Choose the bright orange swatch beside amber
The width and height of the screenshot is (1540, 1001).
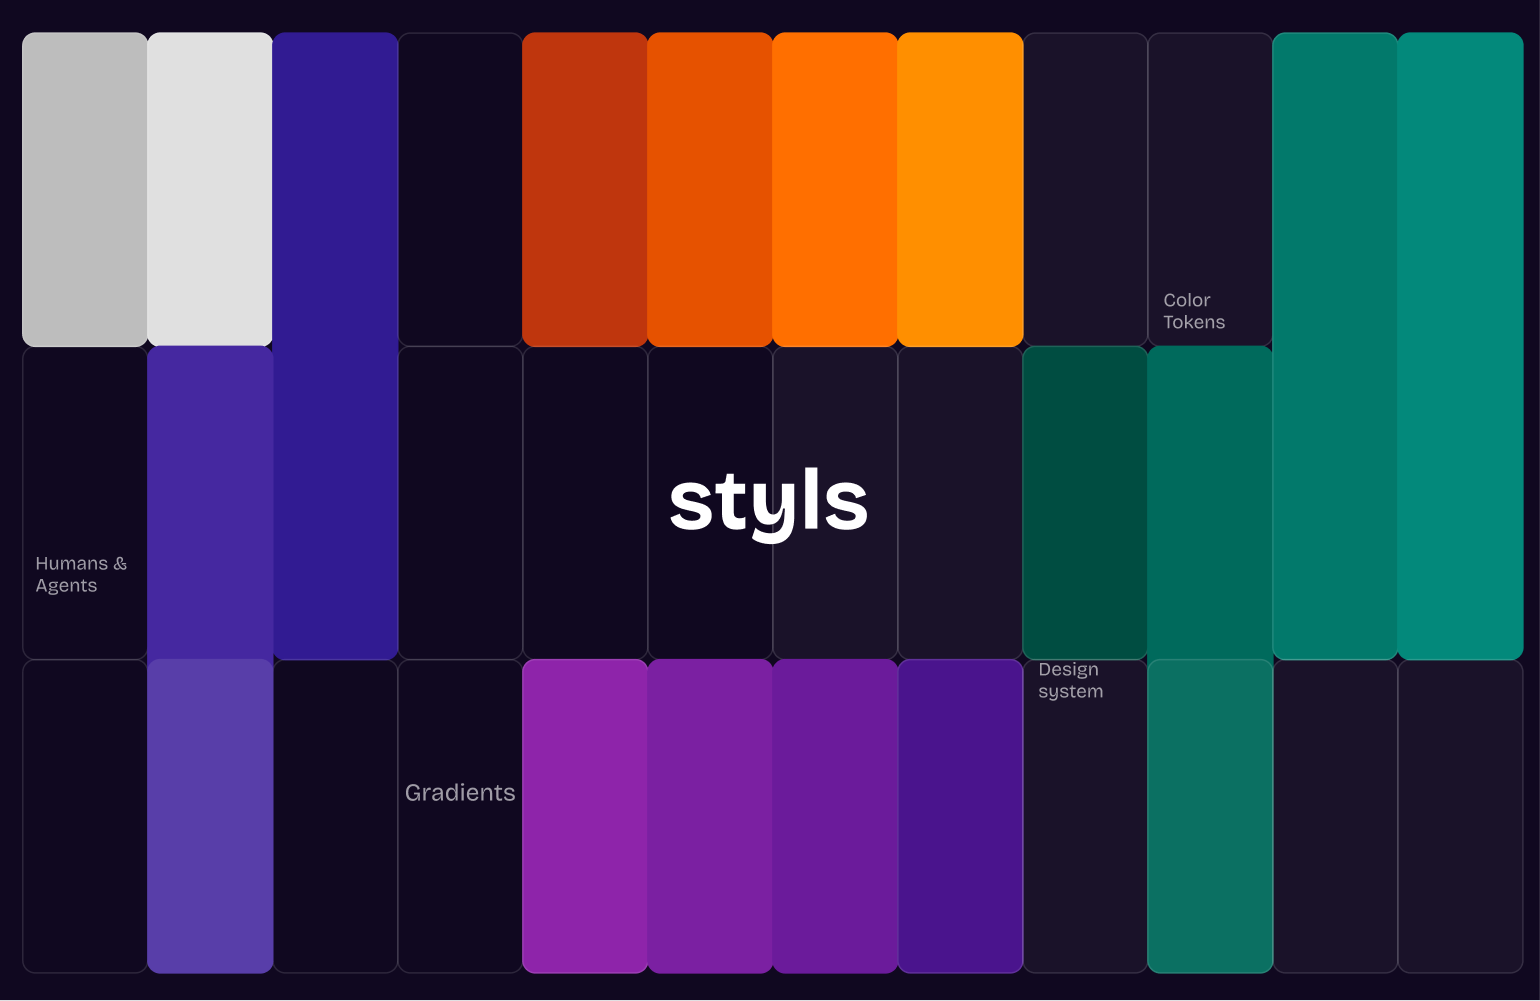point(835,190)
